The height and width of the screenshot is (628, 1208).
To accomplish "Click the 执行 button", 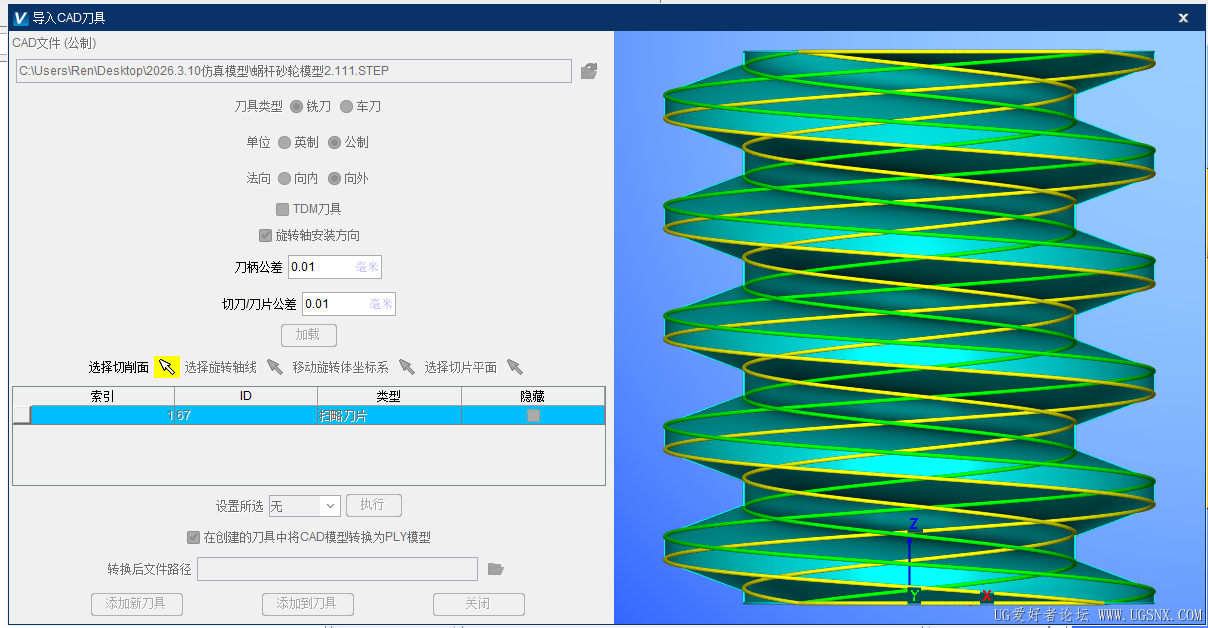I will point(373,505).
